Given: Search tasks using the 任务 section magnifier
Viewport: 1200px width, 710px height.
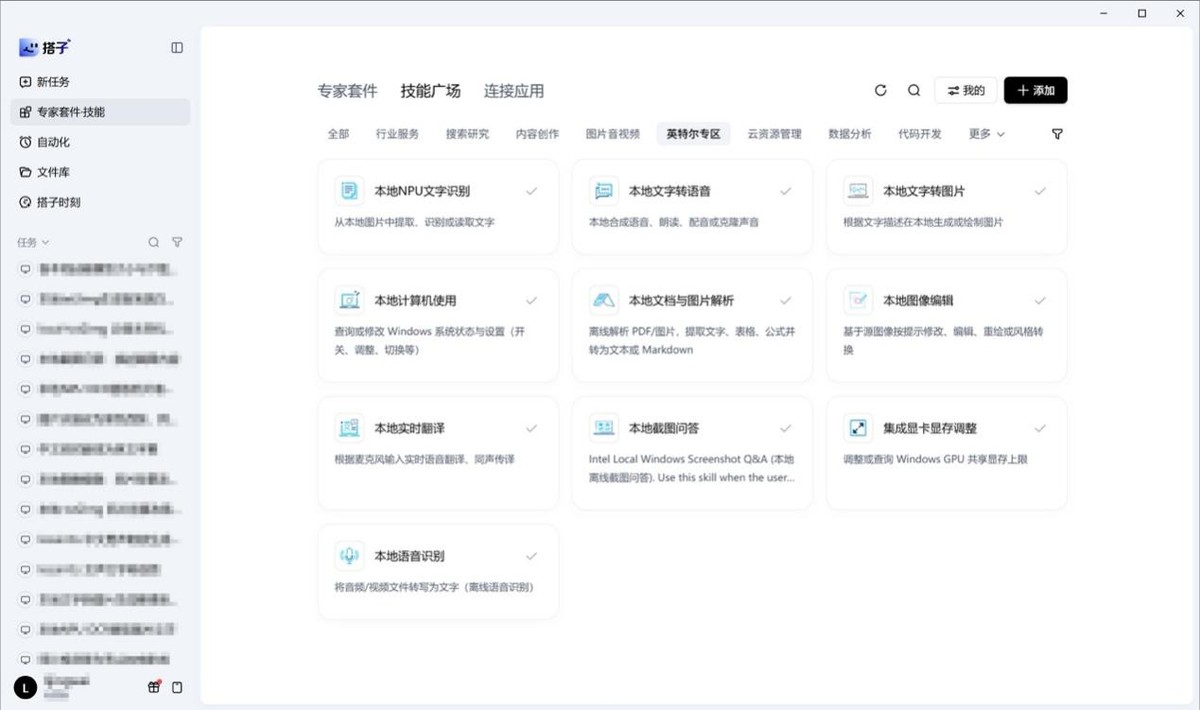Looking at the screenshot, I should (154, 242).
